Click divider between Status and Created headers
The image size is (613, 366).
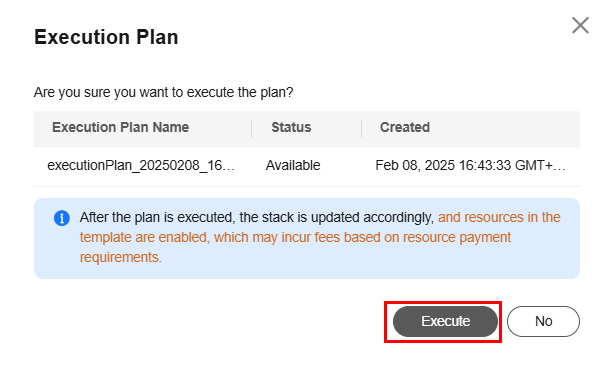click(362, 129)
